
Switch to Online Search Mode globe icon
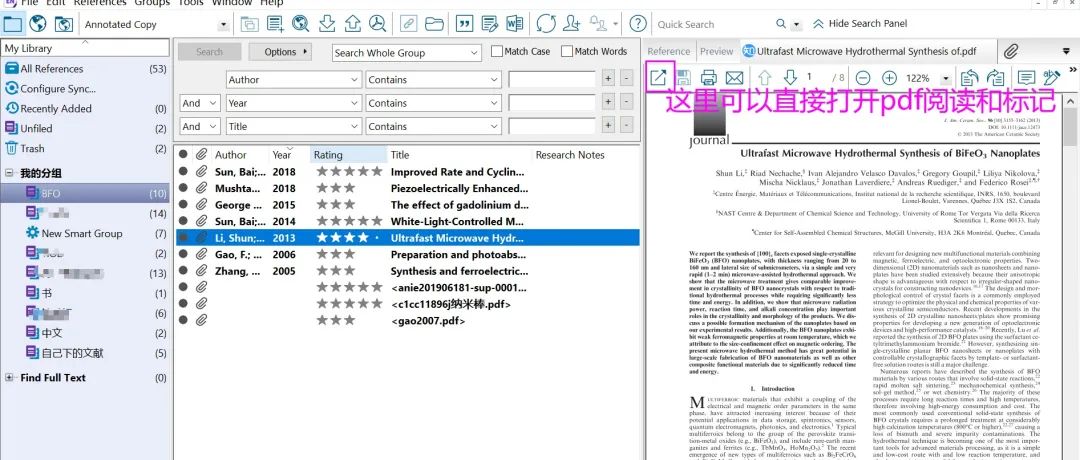(38, 24)
